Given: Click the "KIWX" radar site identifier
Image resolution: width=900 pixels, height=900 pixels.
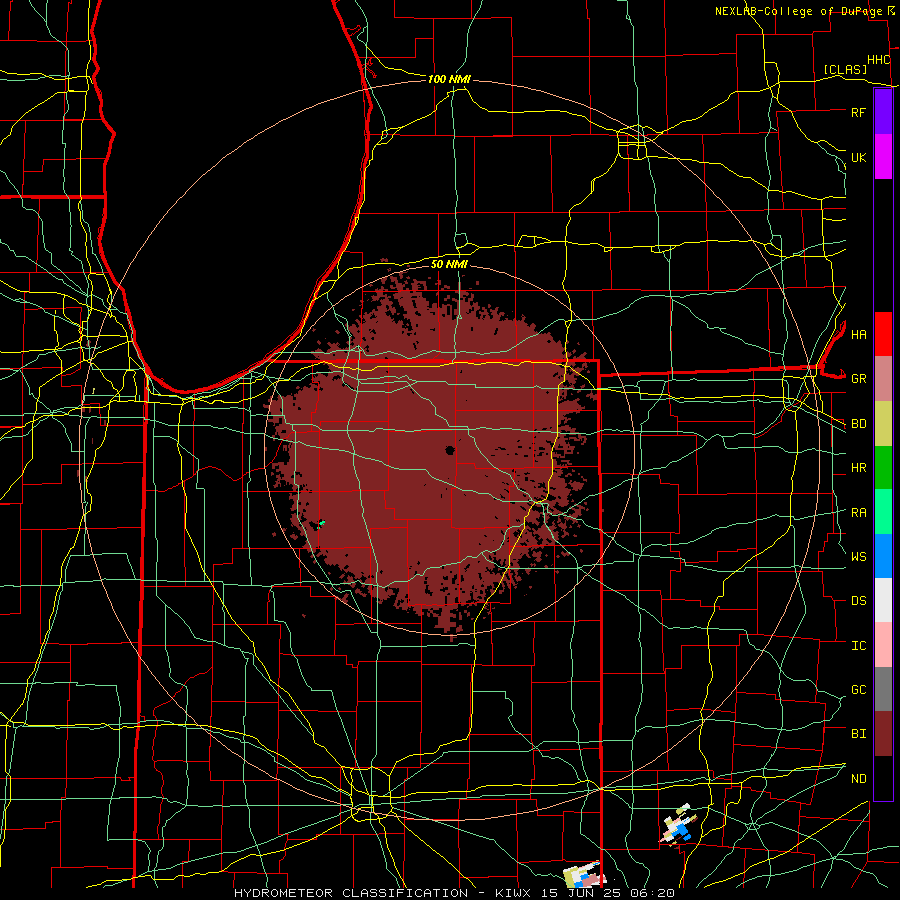Looking at the screenshot, I should (x=514, y=893).
